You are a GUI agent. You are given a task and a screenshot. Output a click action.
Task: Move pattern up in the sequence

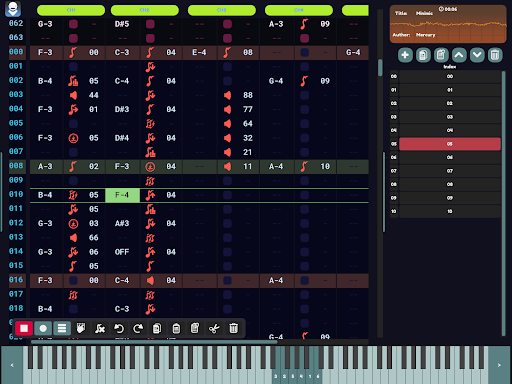pos(459,55)
